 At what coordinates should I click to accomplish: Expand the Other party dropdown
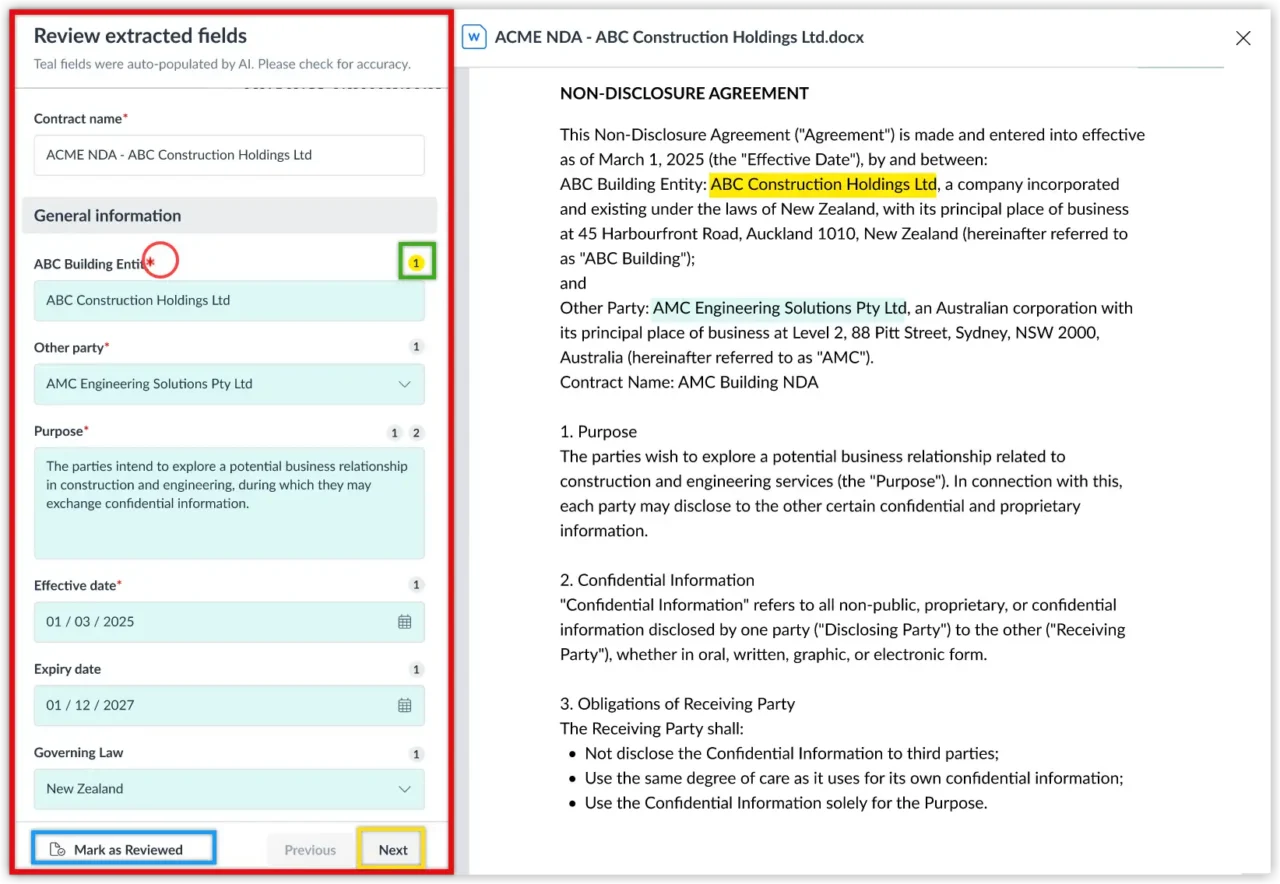coord(404,384)
